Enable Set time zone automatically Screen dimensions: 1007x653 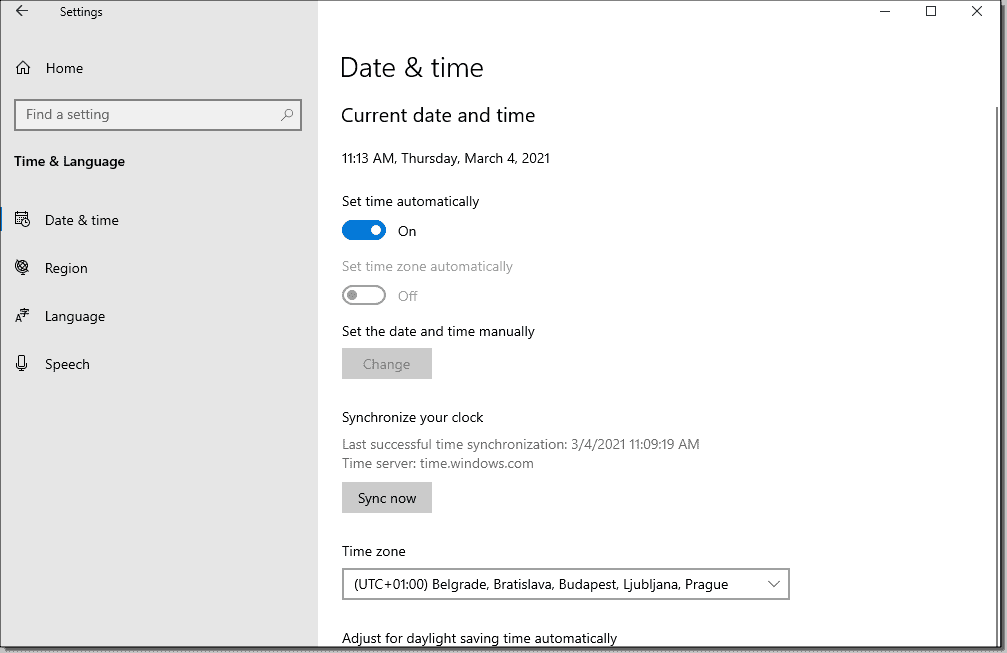pyautogui.click(x=364, y=295)
